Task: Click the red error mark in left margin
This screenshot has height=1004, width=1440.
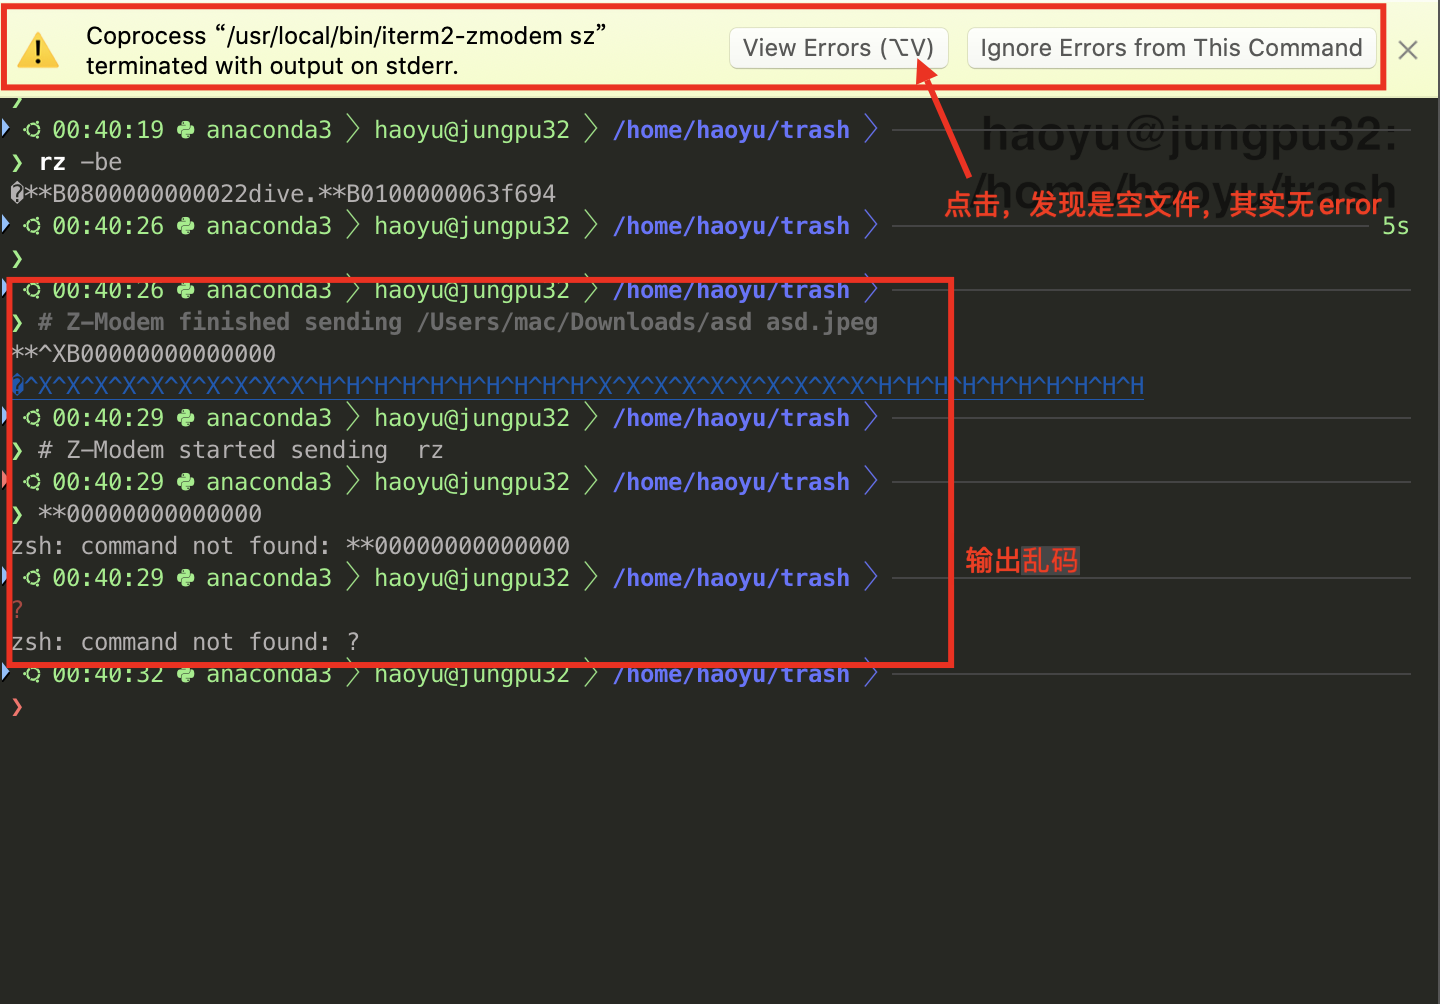Action: (x=4, y=481)
